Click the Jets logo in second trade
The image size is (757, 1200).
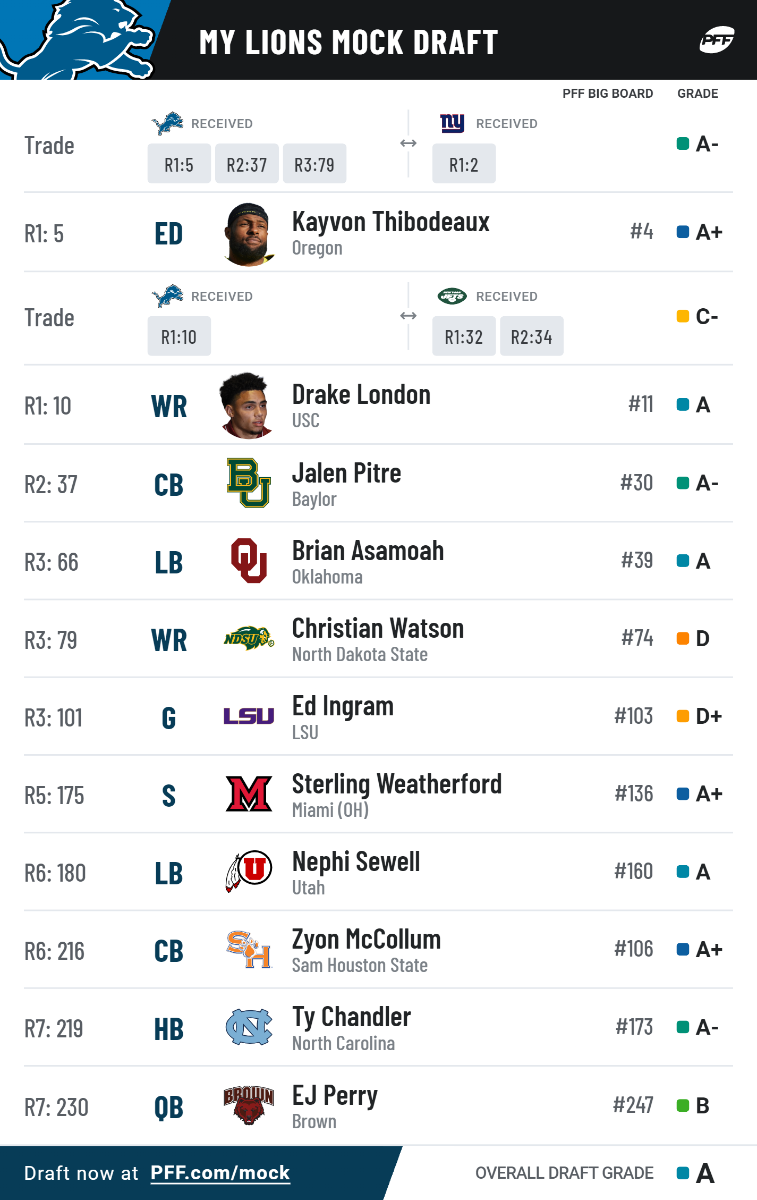tap(452, 296)
